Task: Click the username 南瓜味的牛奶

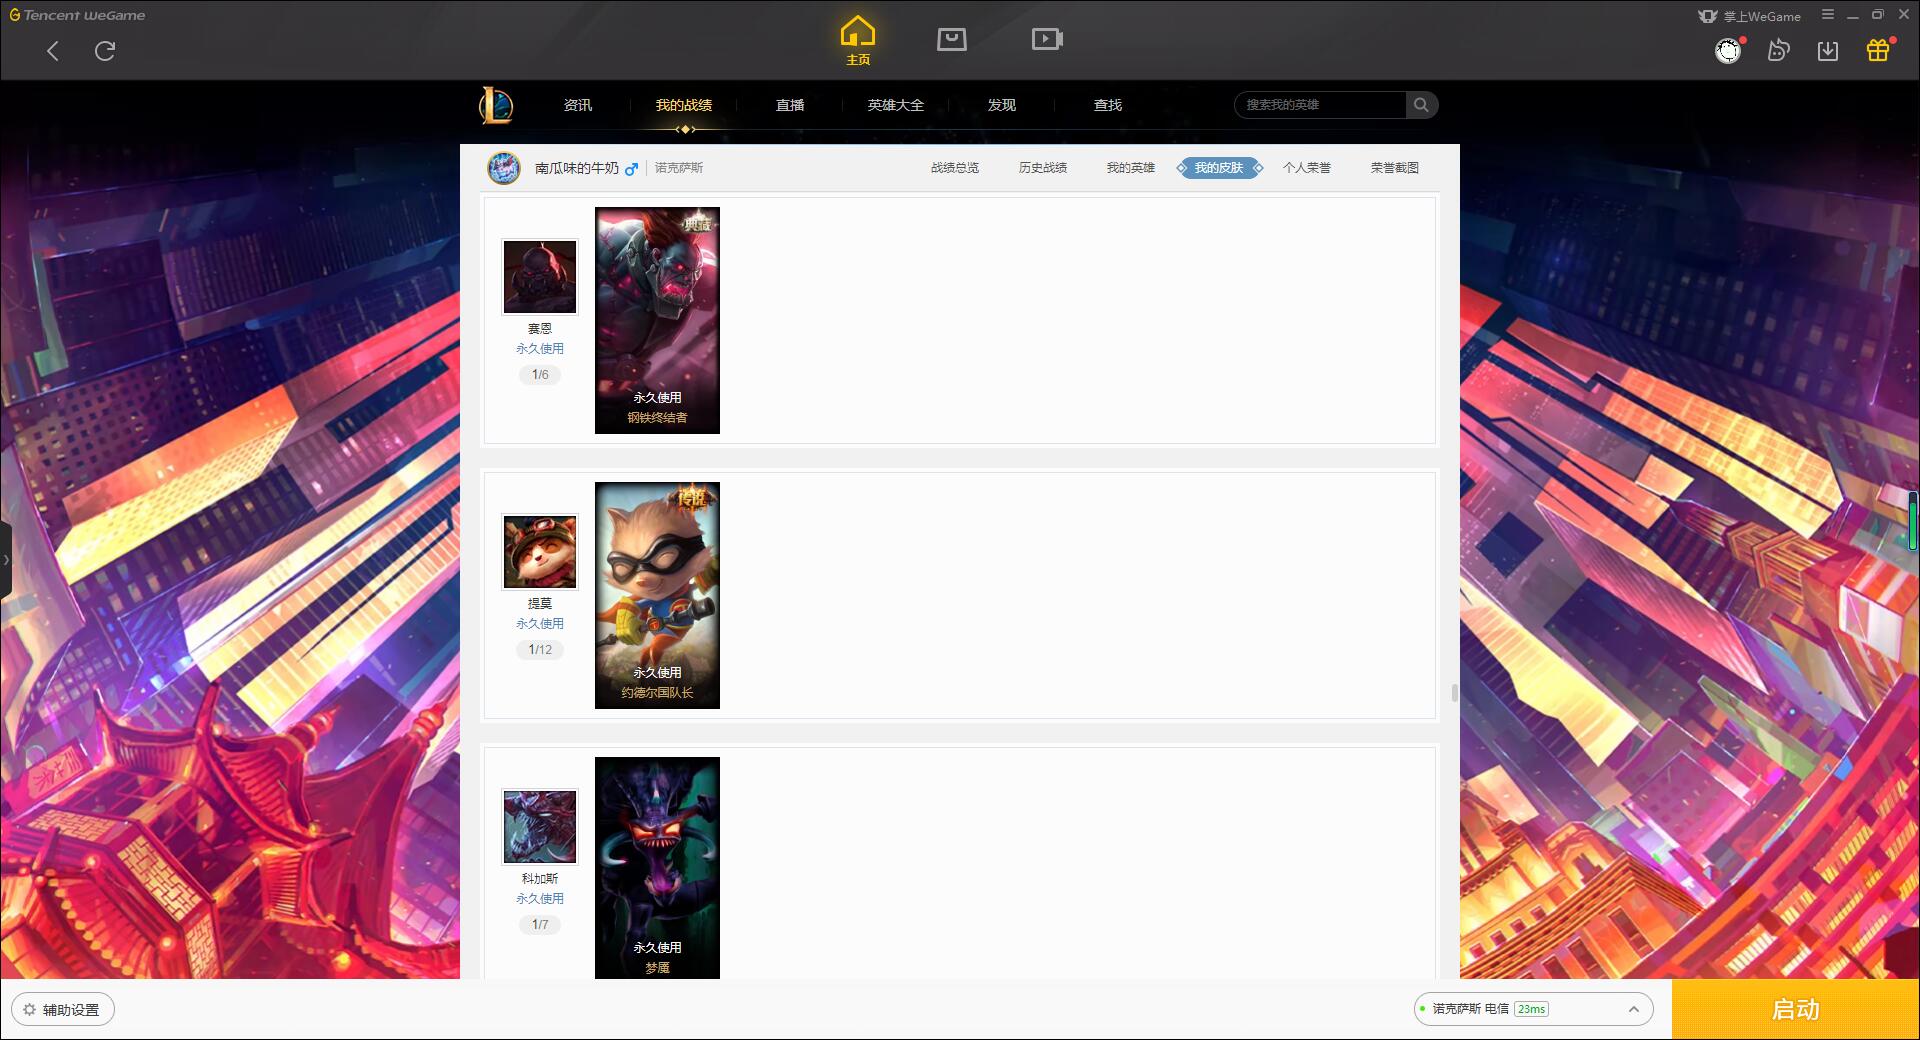Action: pos(577,168)
